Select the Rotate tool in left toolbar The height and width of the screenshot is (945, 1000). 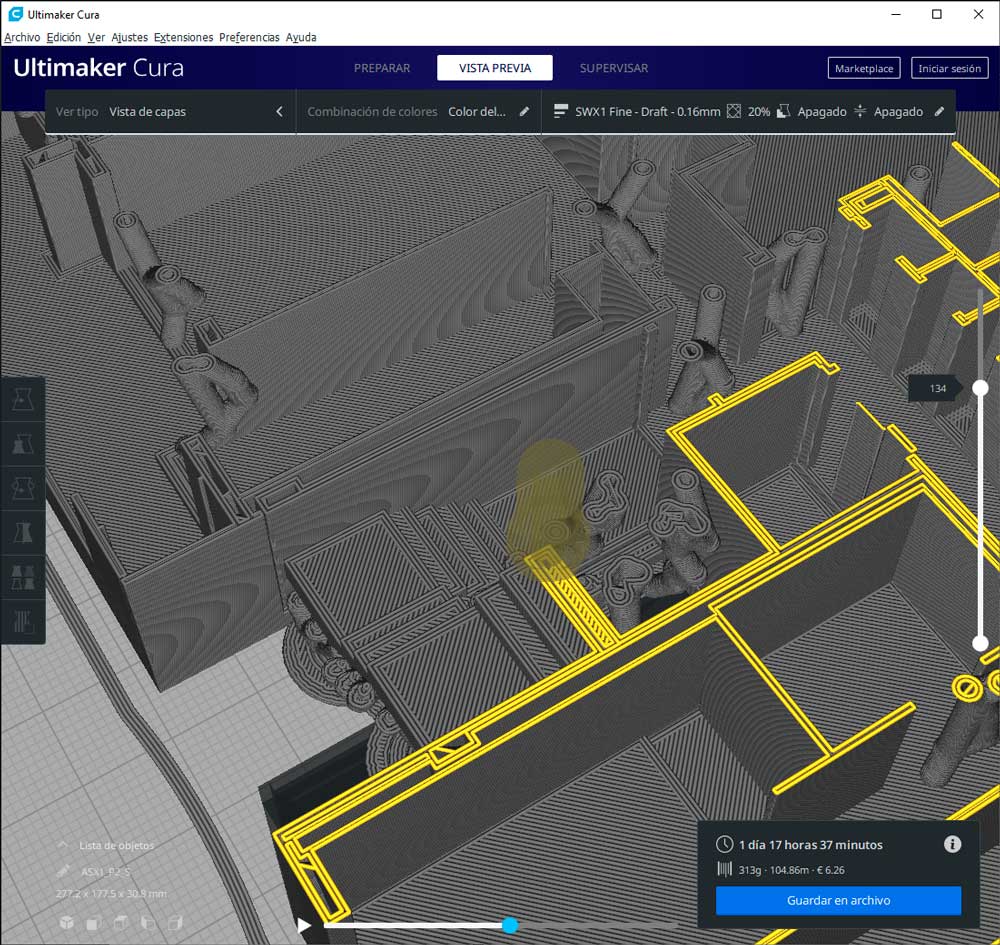[22, 488]
